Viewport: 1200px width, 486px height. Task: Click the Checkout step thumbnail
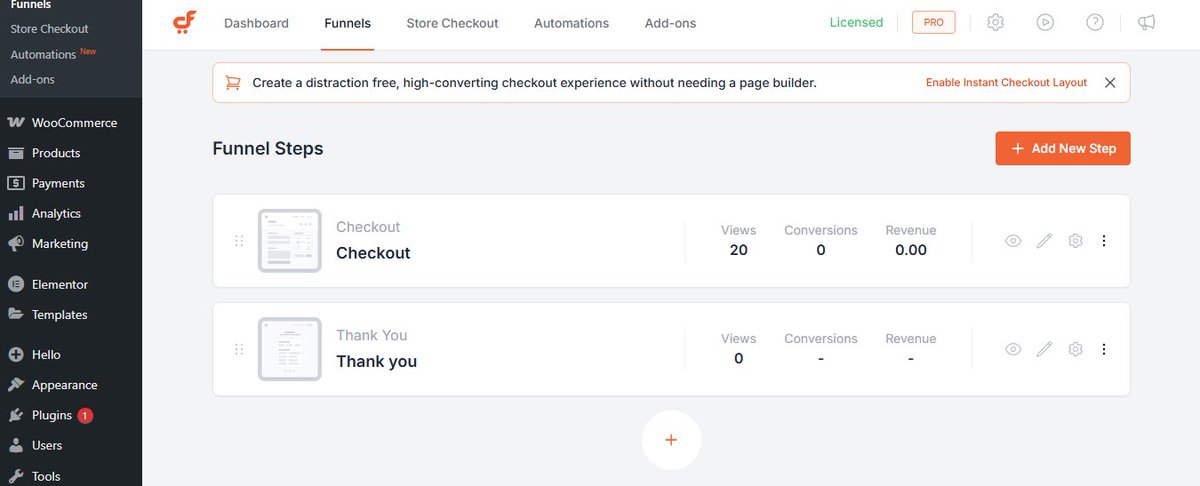[x=290, y=240]
